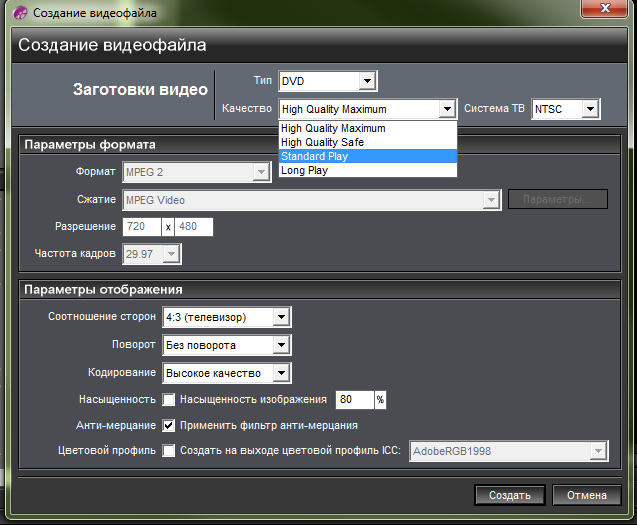637x525 pixels.
Task: Click the app icon in title bar
Action: pyautogui.click(x=18, y=13)
